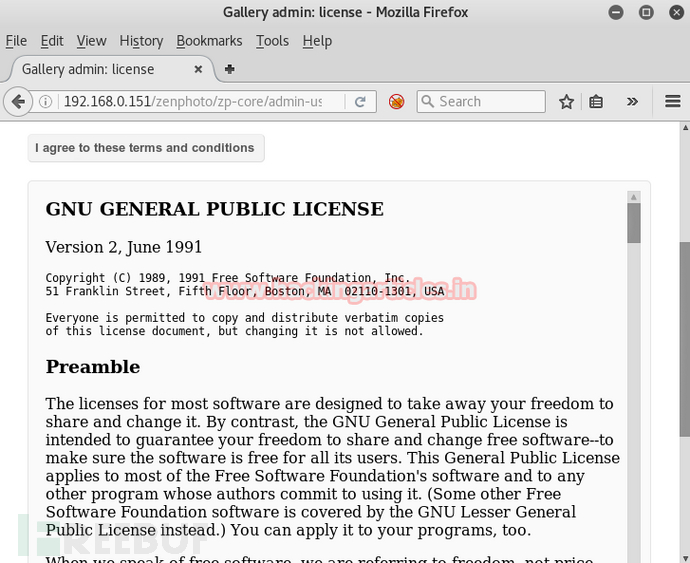
Task: Click the GNU GENERAL PUBLIC LICENSE heading
Action: (x=214, y=209)
